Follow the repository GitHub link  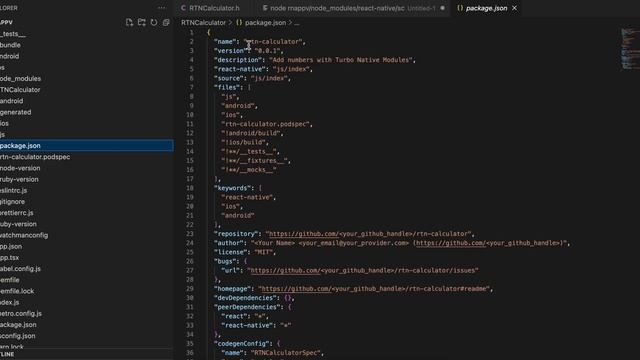(303, 234)
